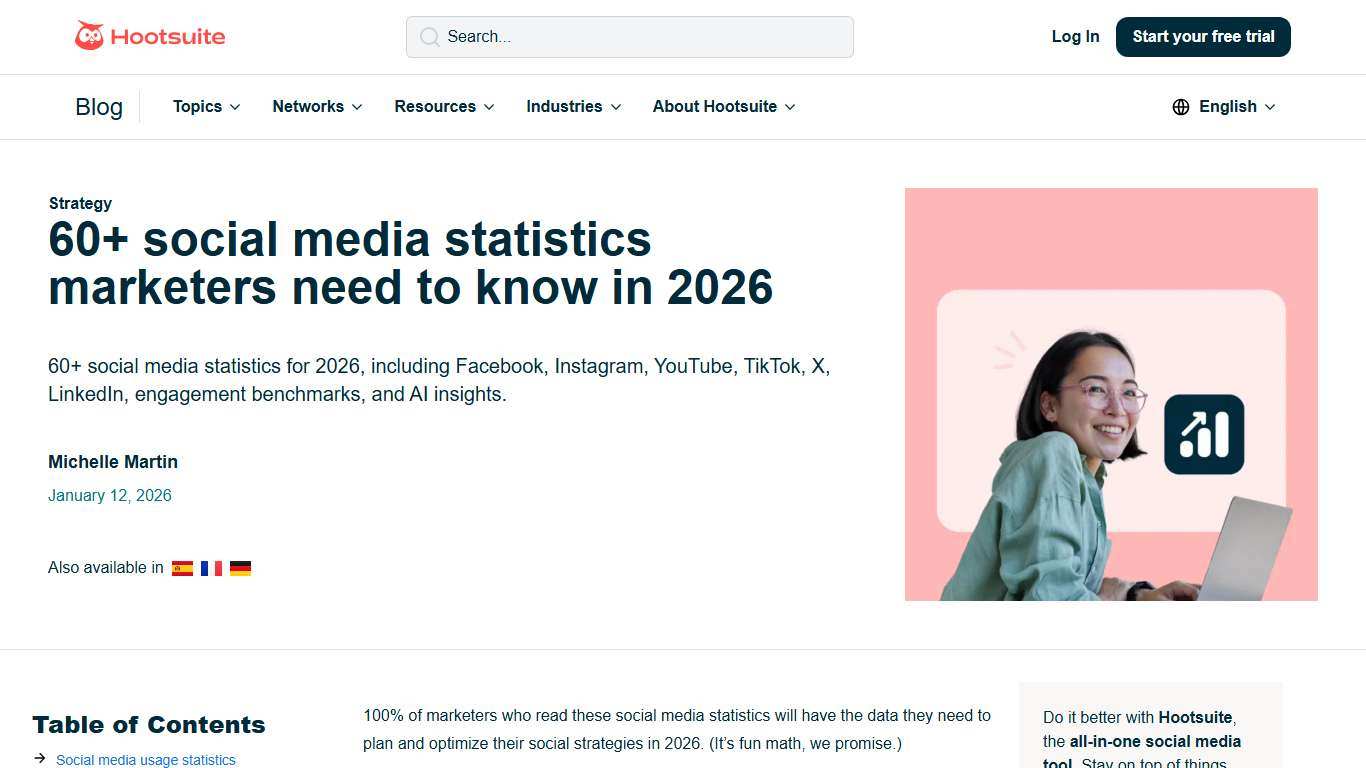Click inside the Search field

click(629, 37)
